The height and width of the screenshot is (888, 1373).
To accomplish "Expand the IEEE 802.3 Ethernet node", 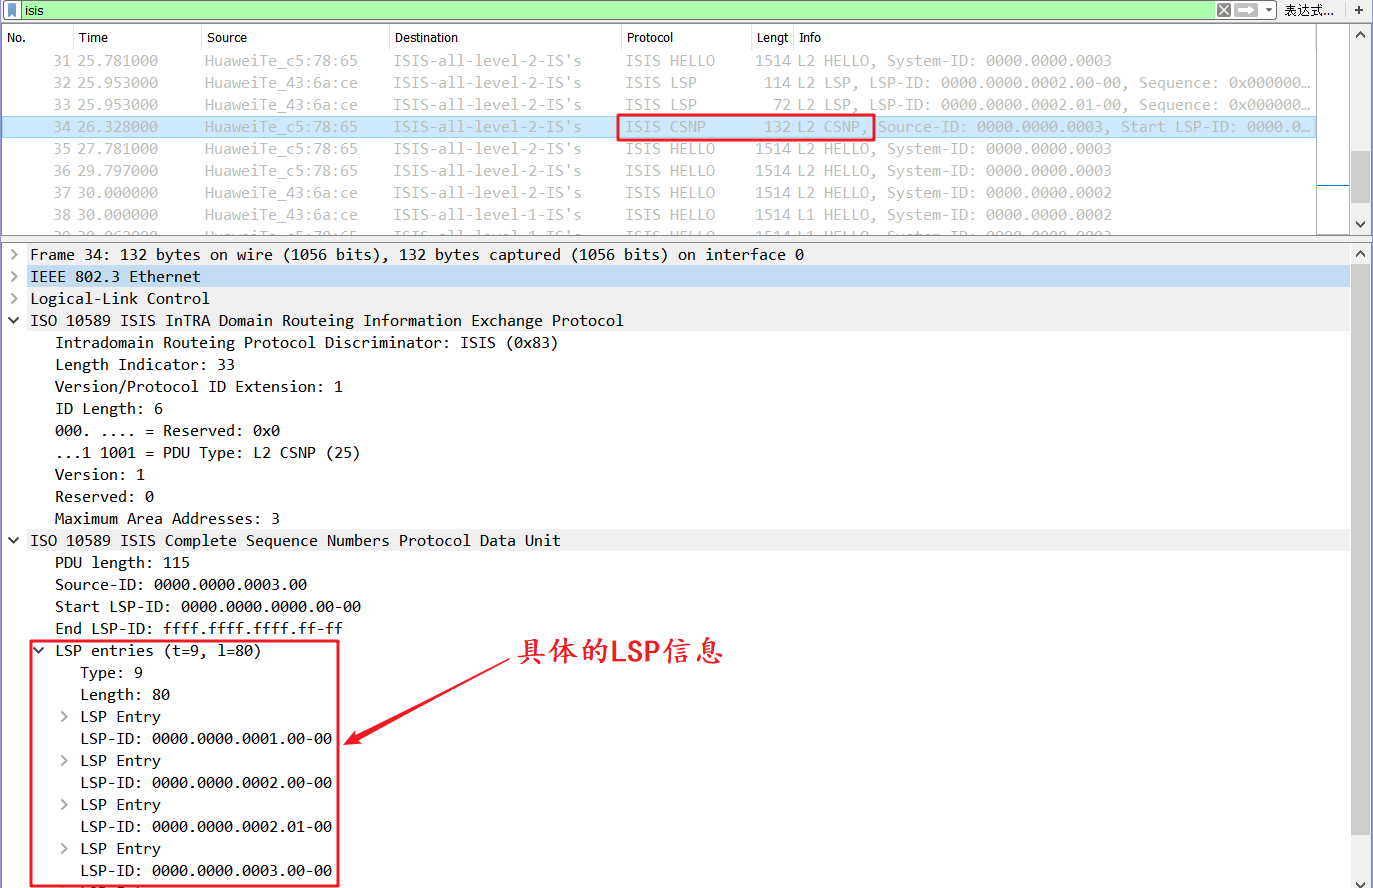I will 14,277.
